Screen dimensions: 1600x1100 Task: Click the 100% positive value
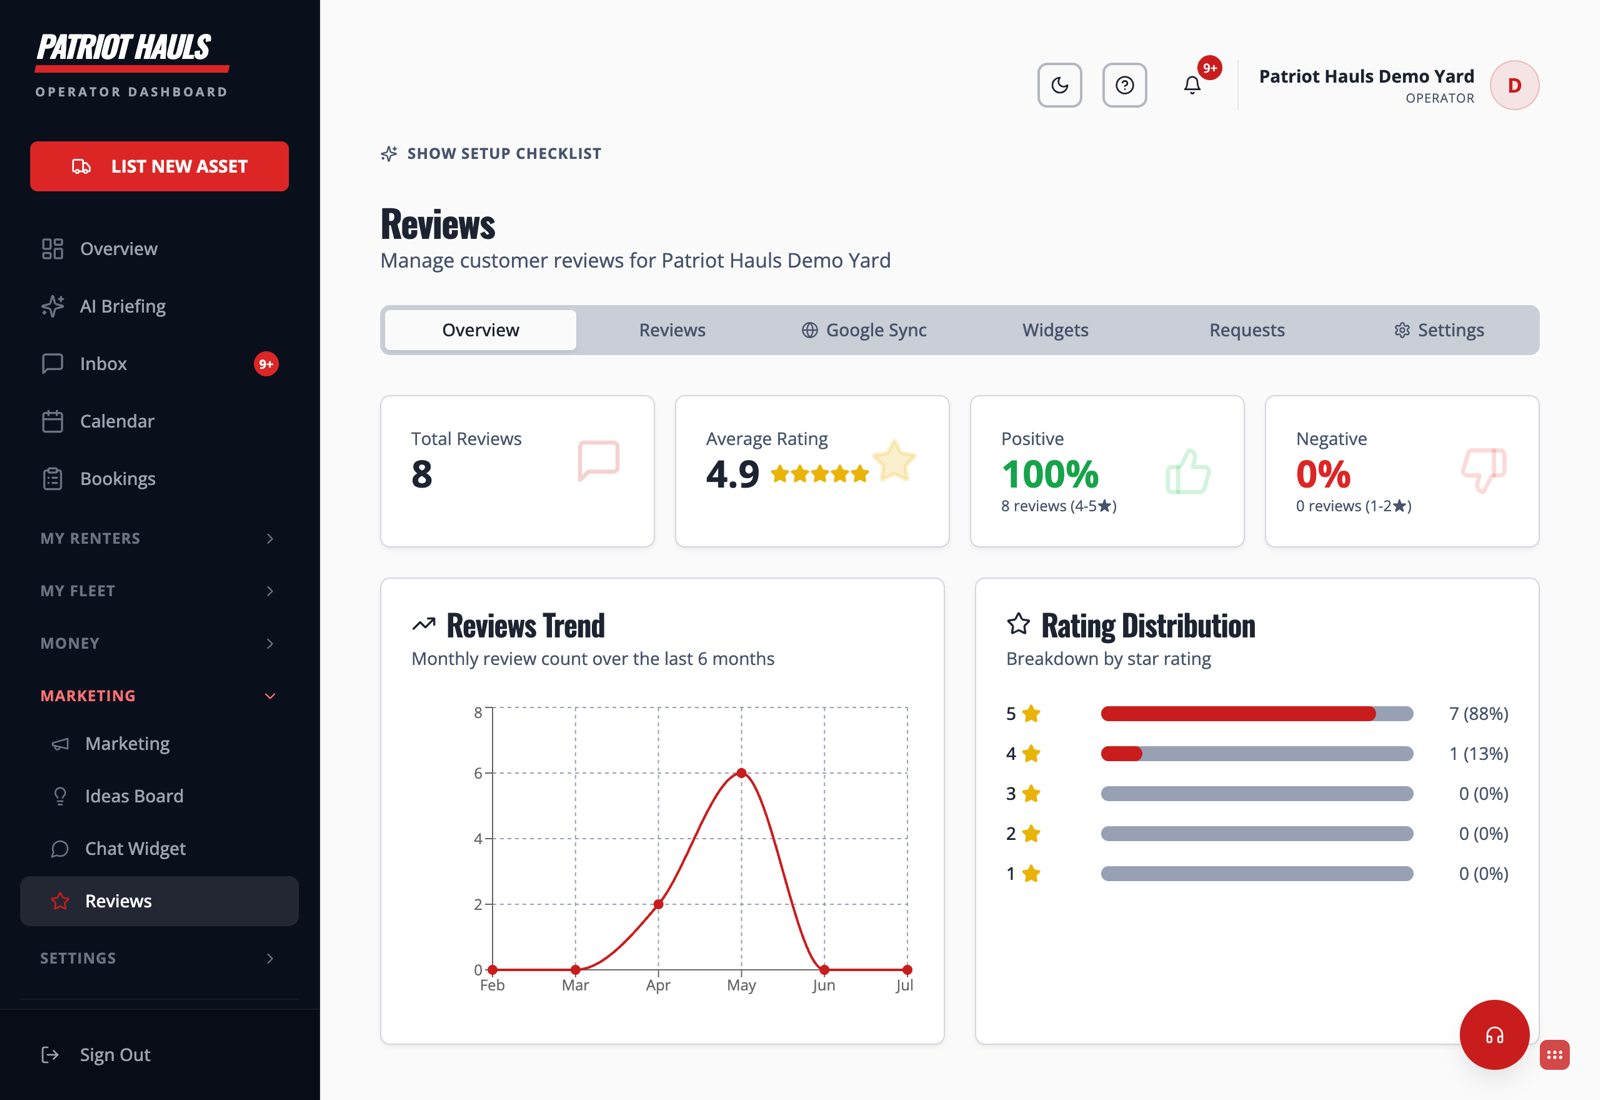1050,474
